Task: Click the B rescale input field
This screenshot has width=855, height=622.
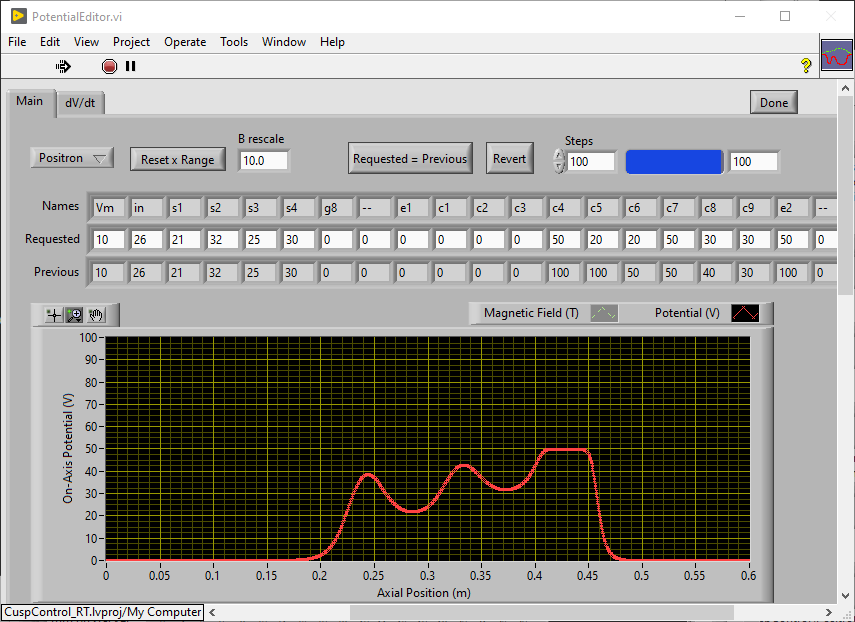Action: click(x=264, y=160)
